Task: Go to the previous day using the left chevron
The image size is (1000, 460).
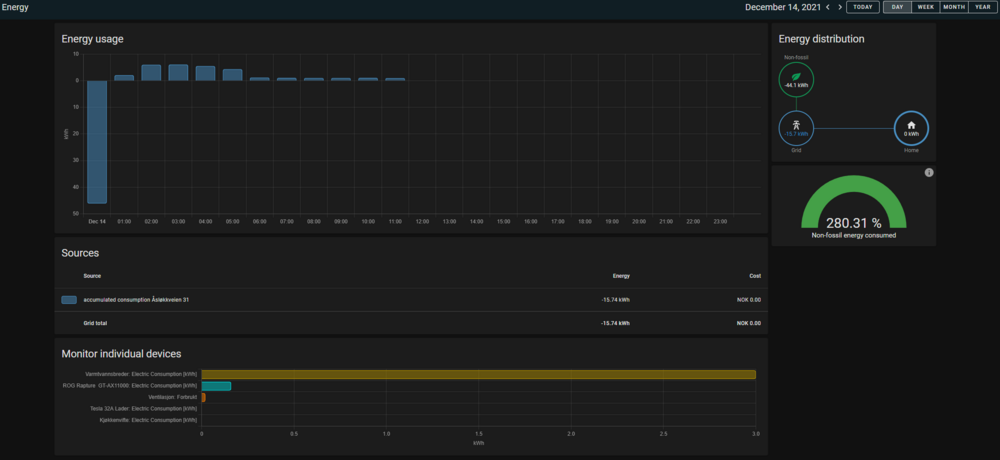Action: point(827,7)
